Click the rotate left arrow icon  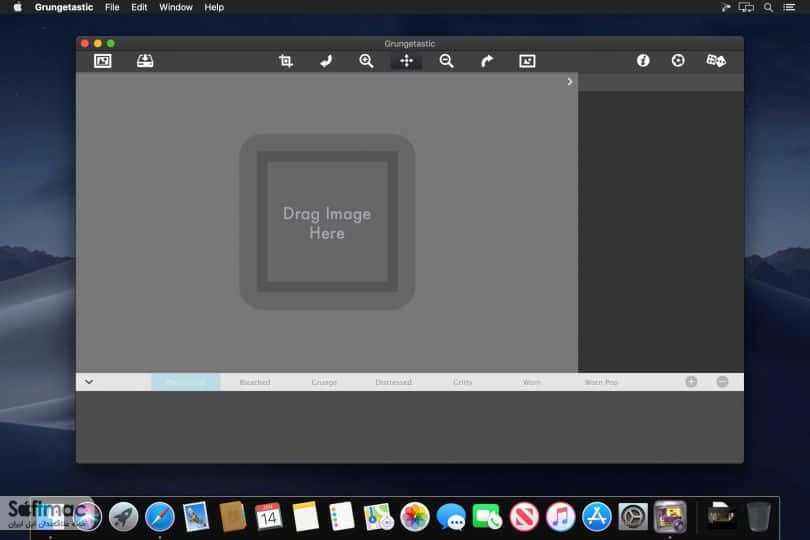pyautogui.click(x=326, y=61)
